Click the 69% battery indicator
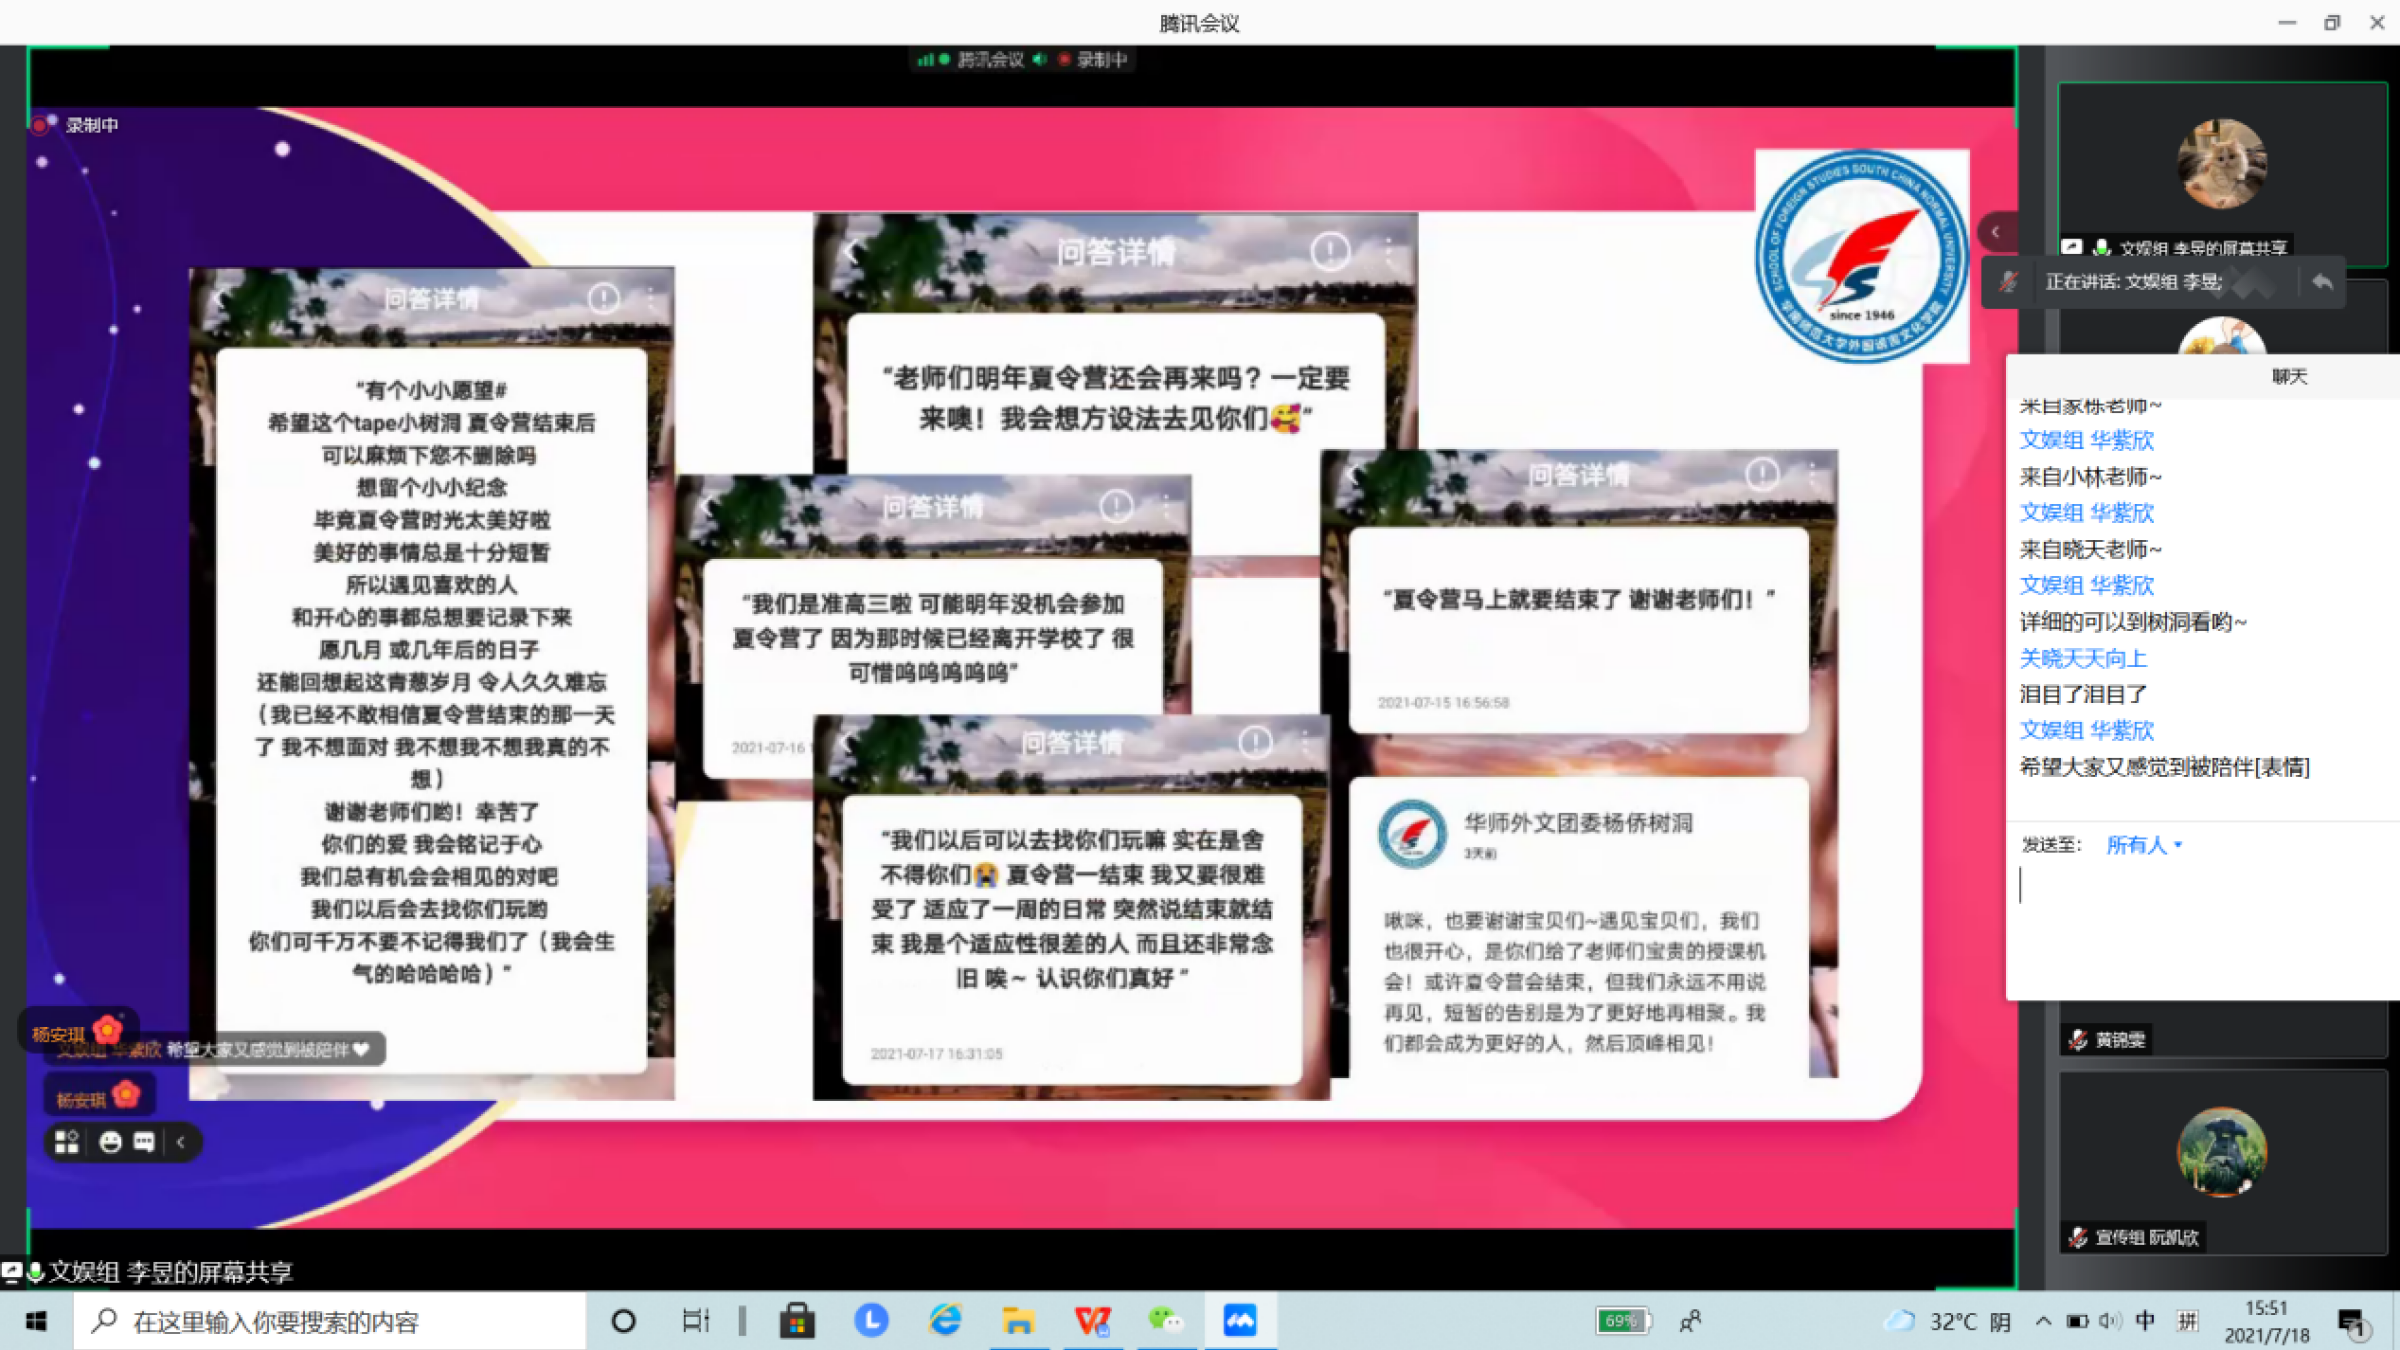This screenshot has height=1350, width=2400. pyautogui.click(x=1623, y=1322)
